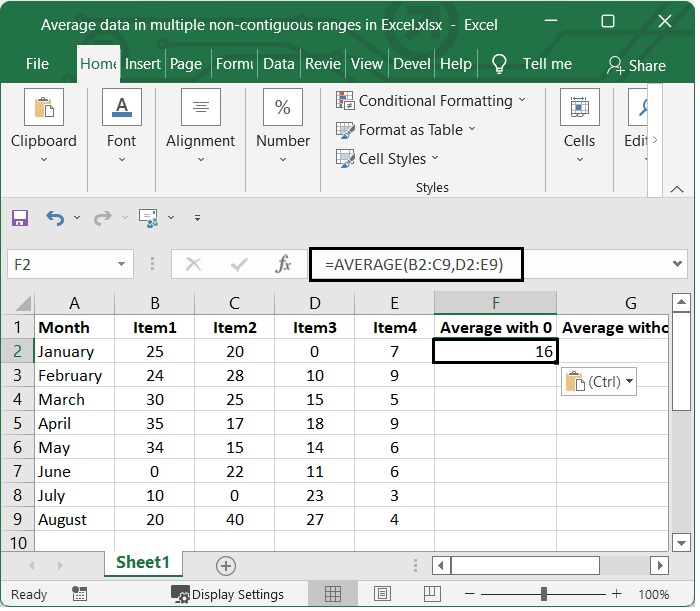
Task: Click the Insert Function fx icon
Action: [283, 264]
